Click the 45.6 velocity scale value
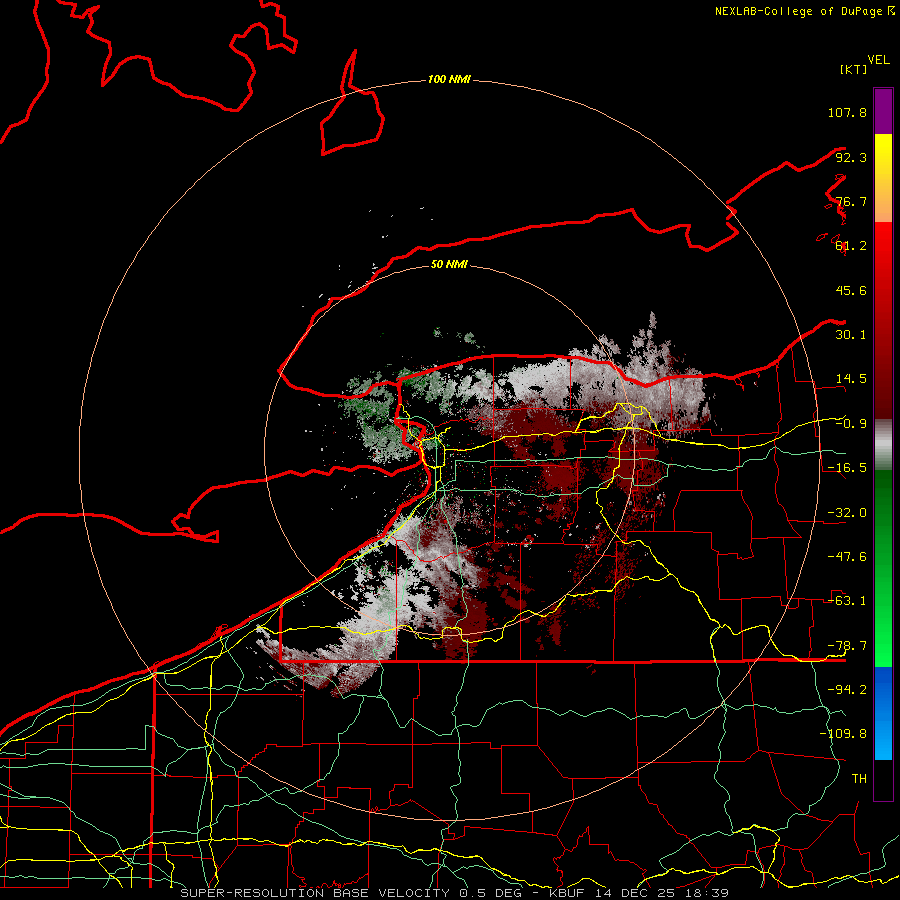The height and width of the screenshot is (900, 900). click(x=851, y=290)
